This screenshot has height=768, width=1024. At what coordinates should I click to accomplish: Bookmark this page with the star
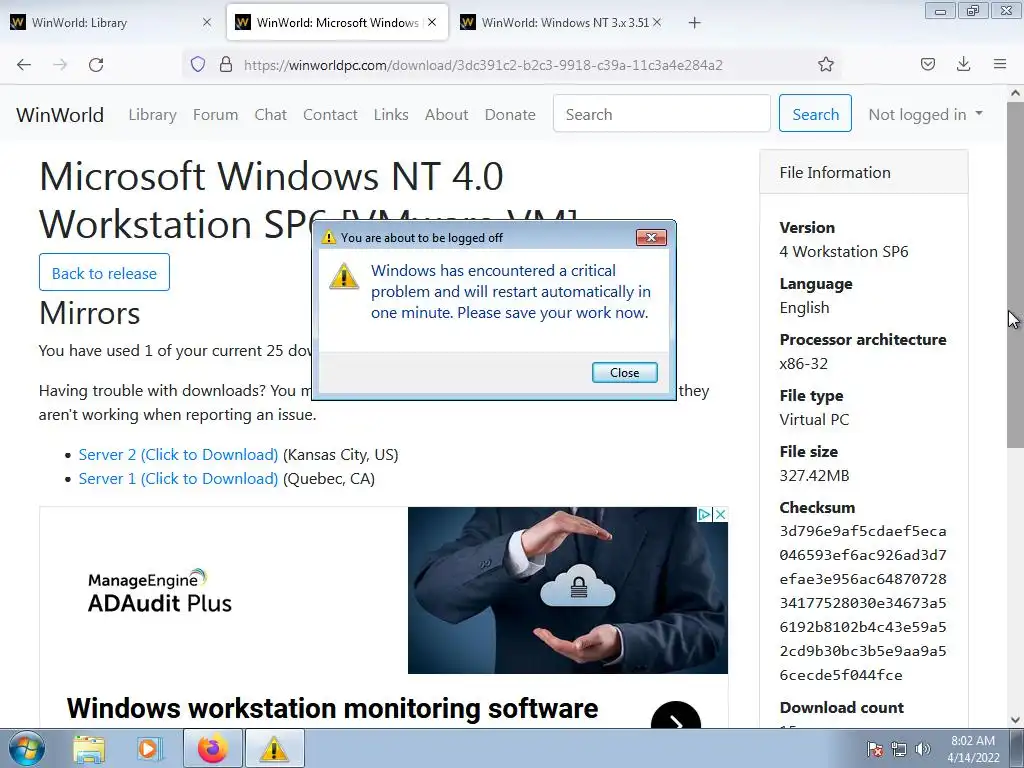click(x=825, y=64)
